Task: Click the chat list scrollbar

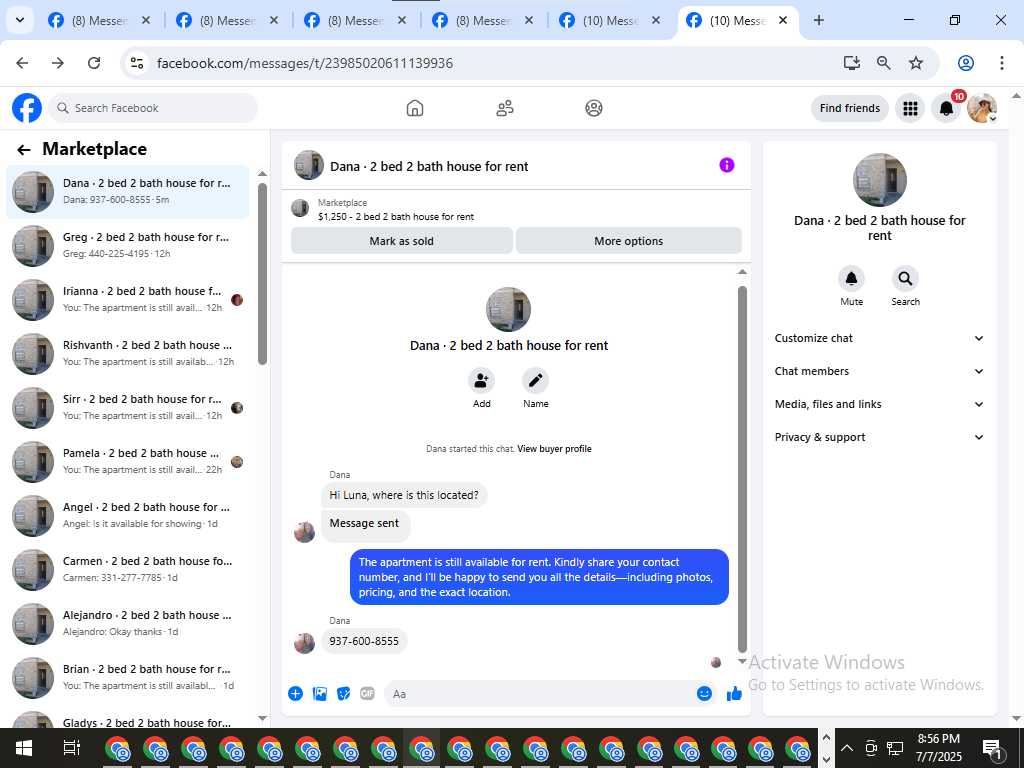Action: (263, 274)
